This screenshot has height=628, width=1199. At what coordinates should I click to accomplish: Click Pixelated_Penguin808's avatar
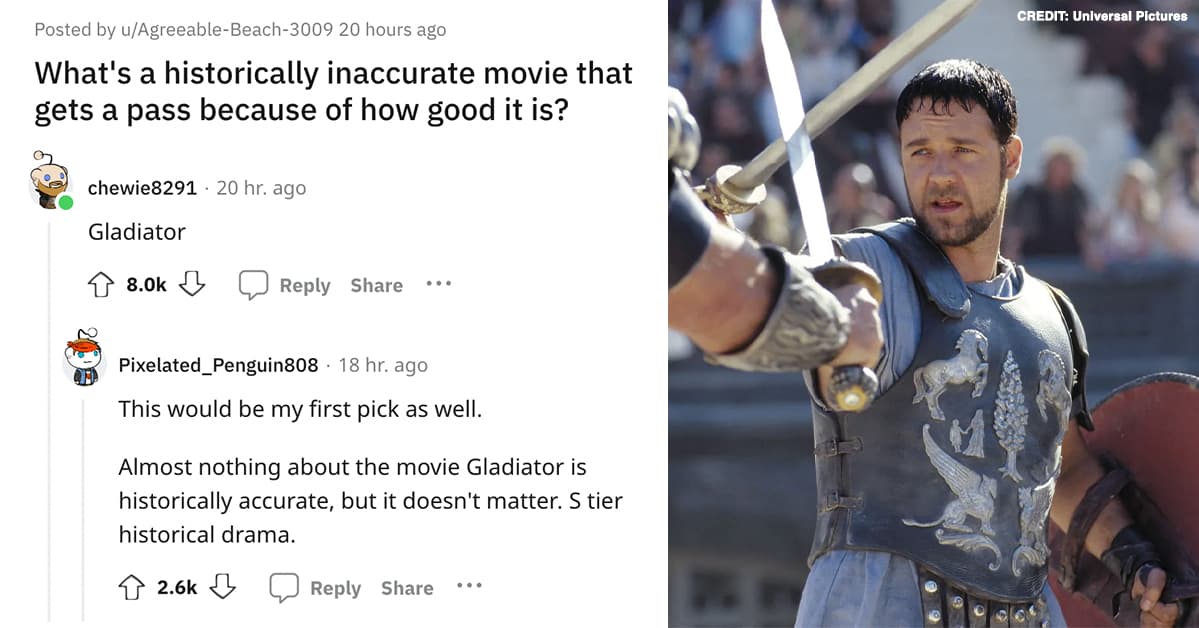tap(84, 360)
